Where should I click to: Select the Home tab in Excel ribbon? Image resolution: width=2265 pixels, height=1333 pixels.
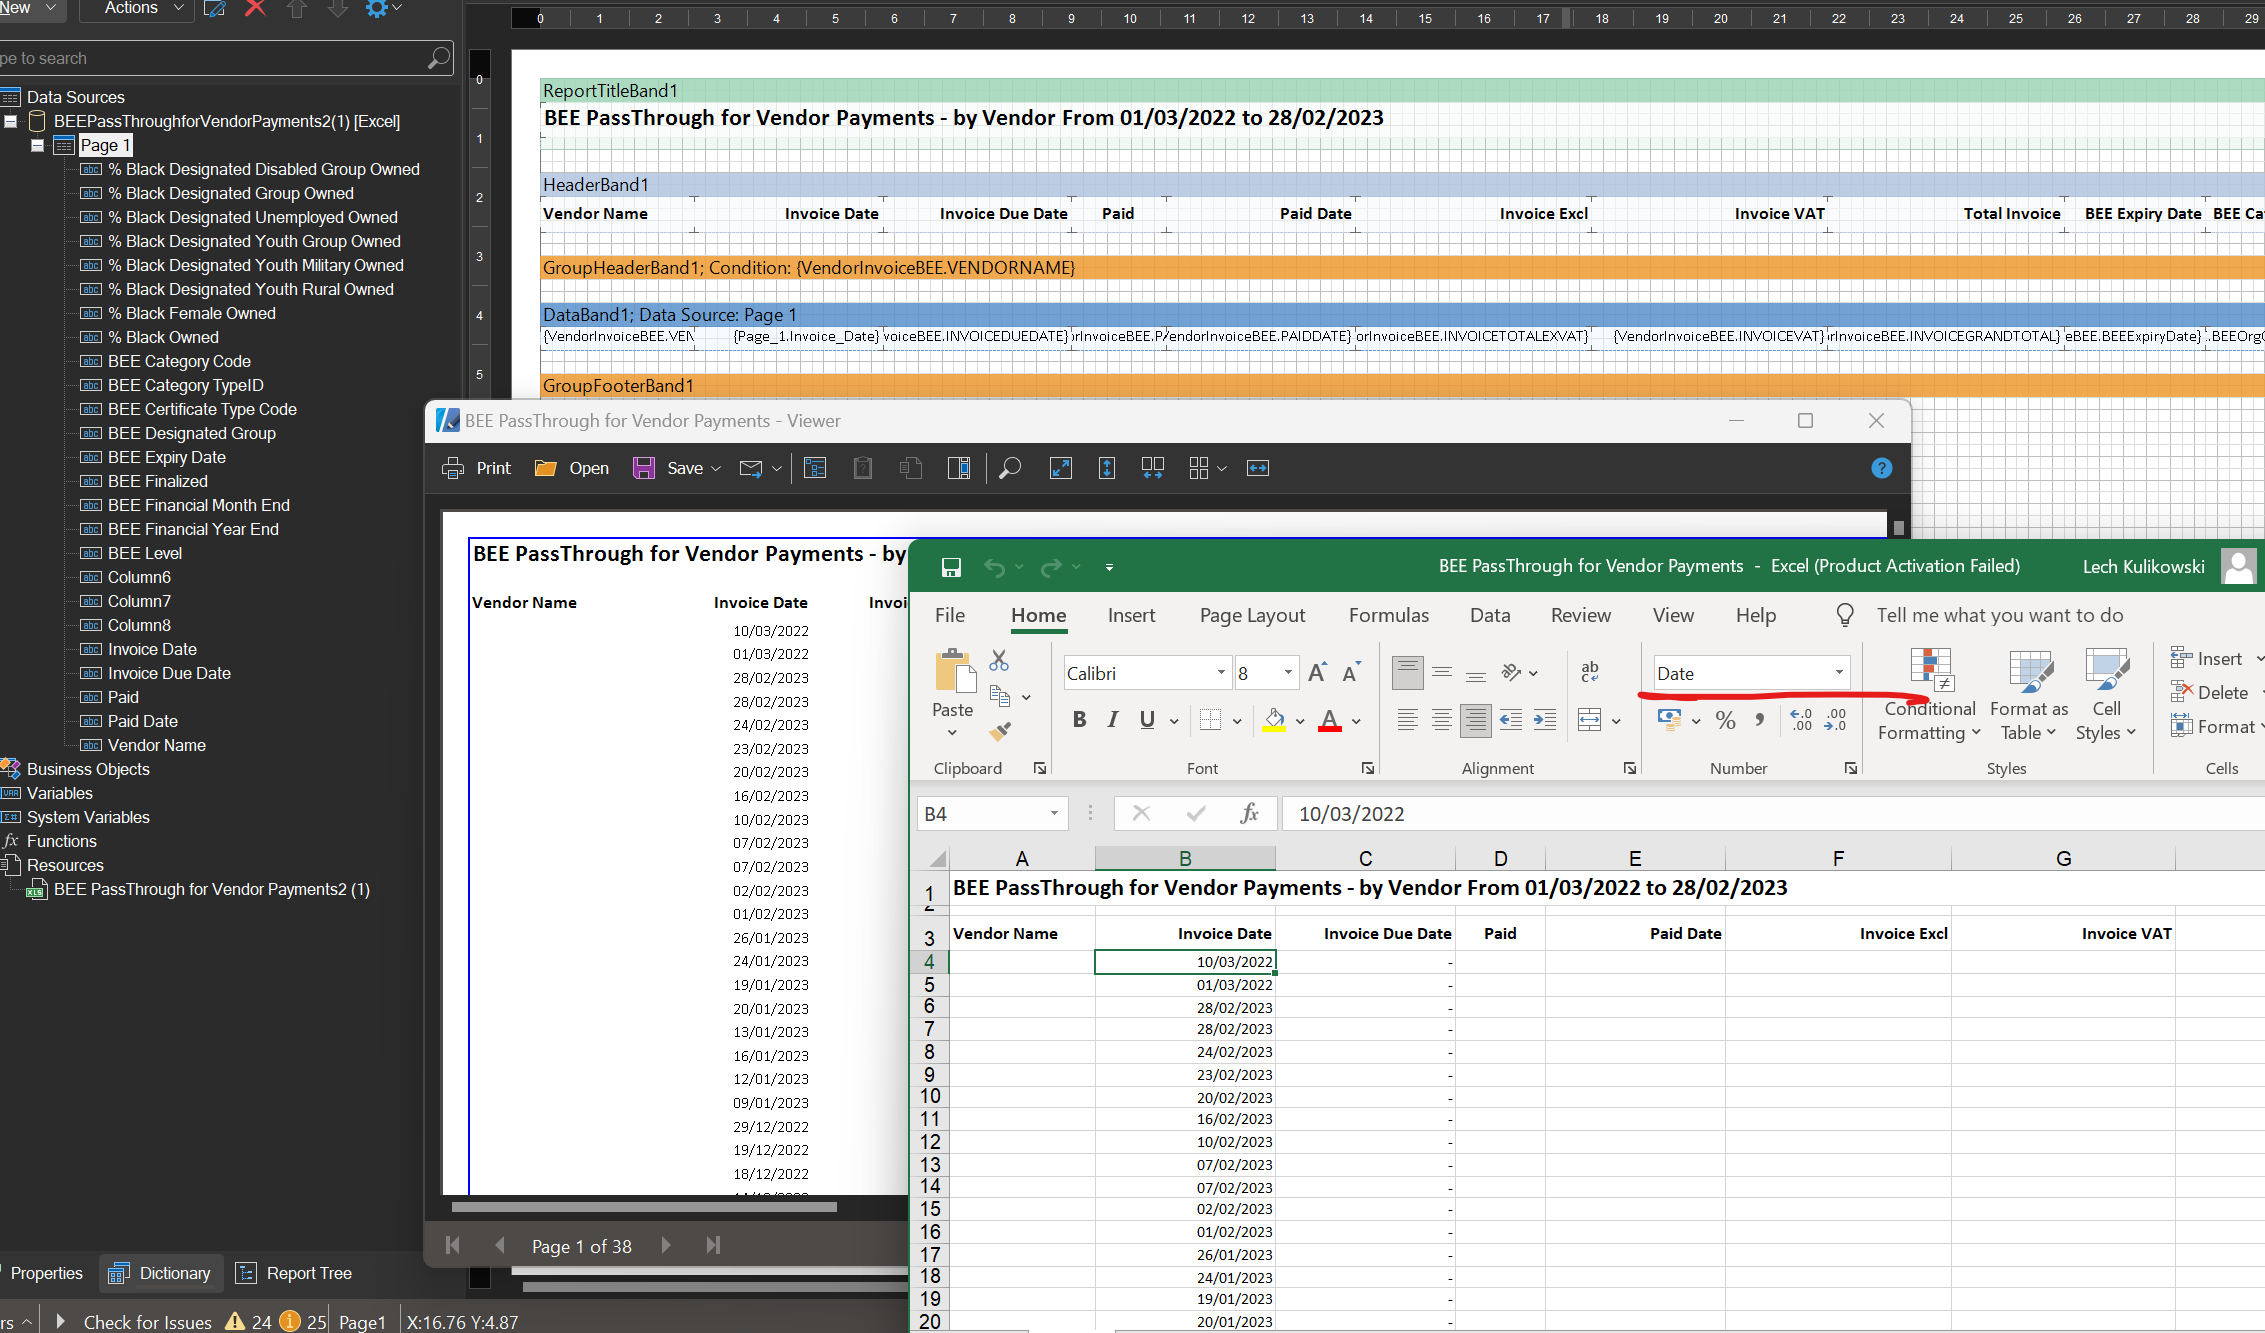(x=1036, y=614)
